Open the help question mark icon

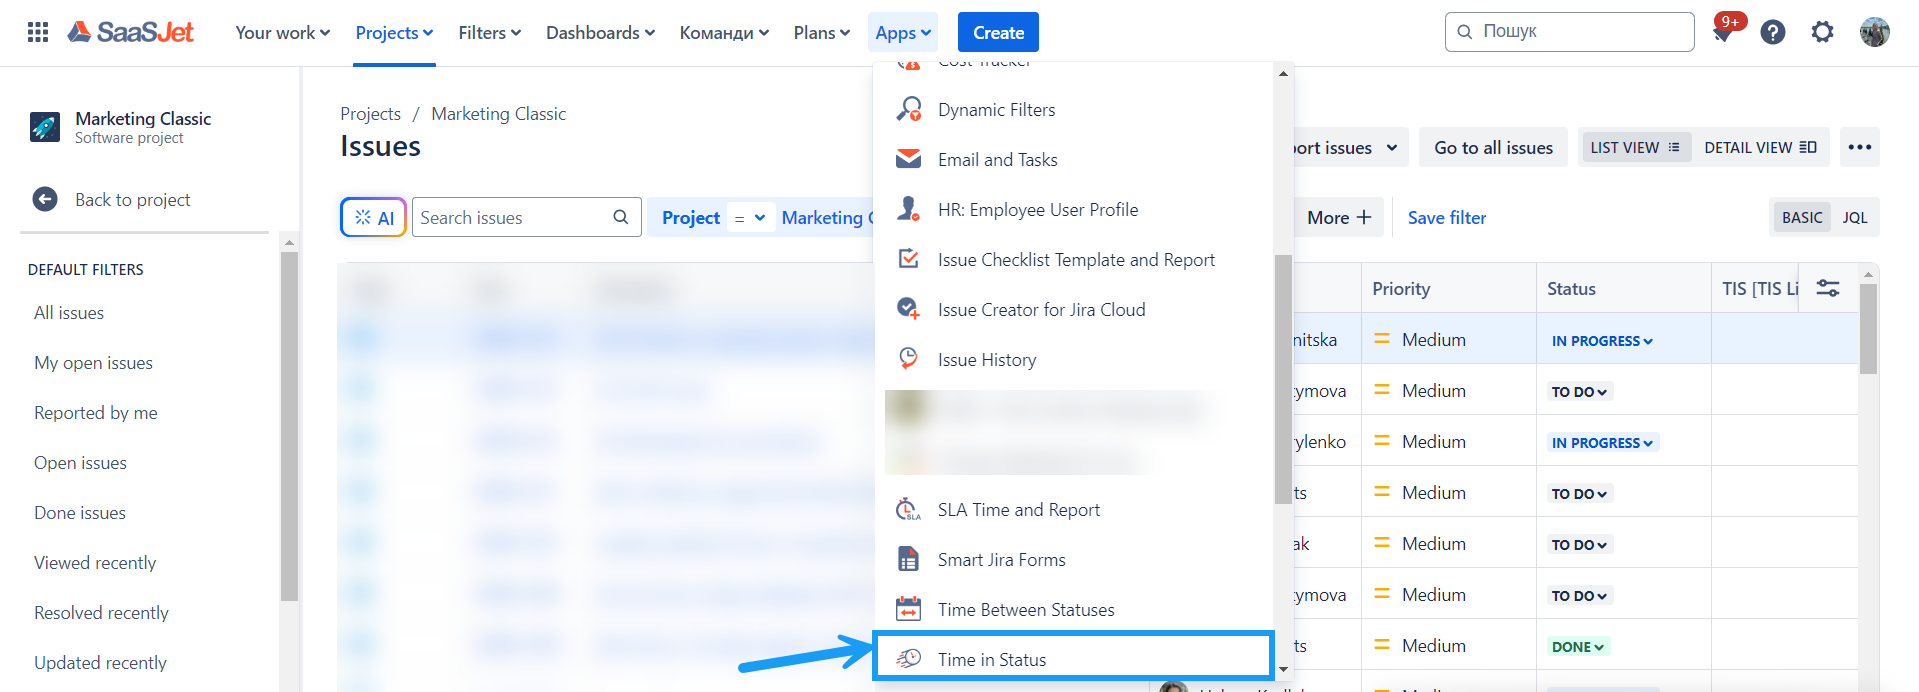[1773, 32]
